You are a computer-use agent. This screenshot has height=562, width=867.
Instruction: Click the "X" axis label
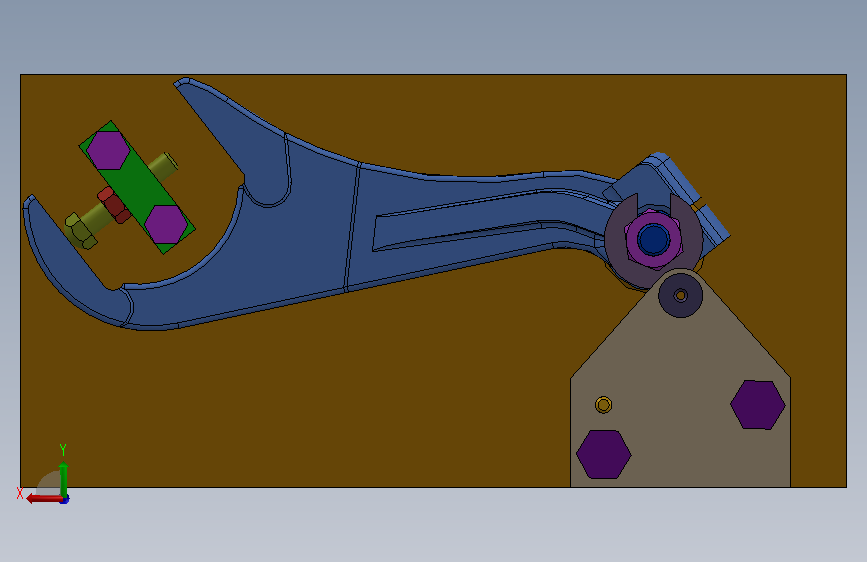coord(20,493)
